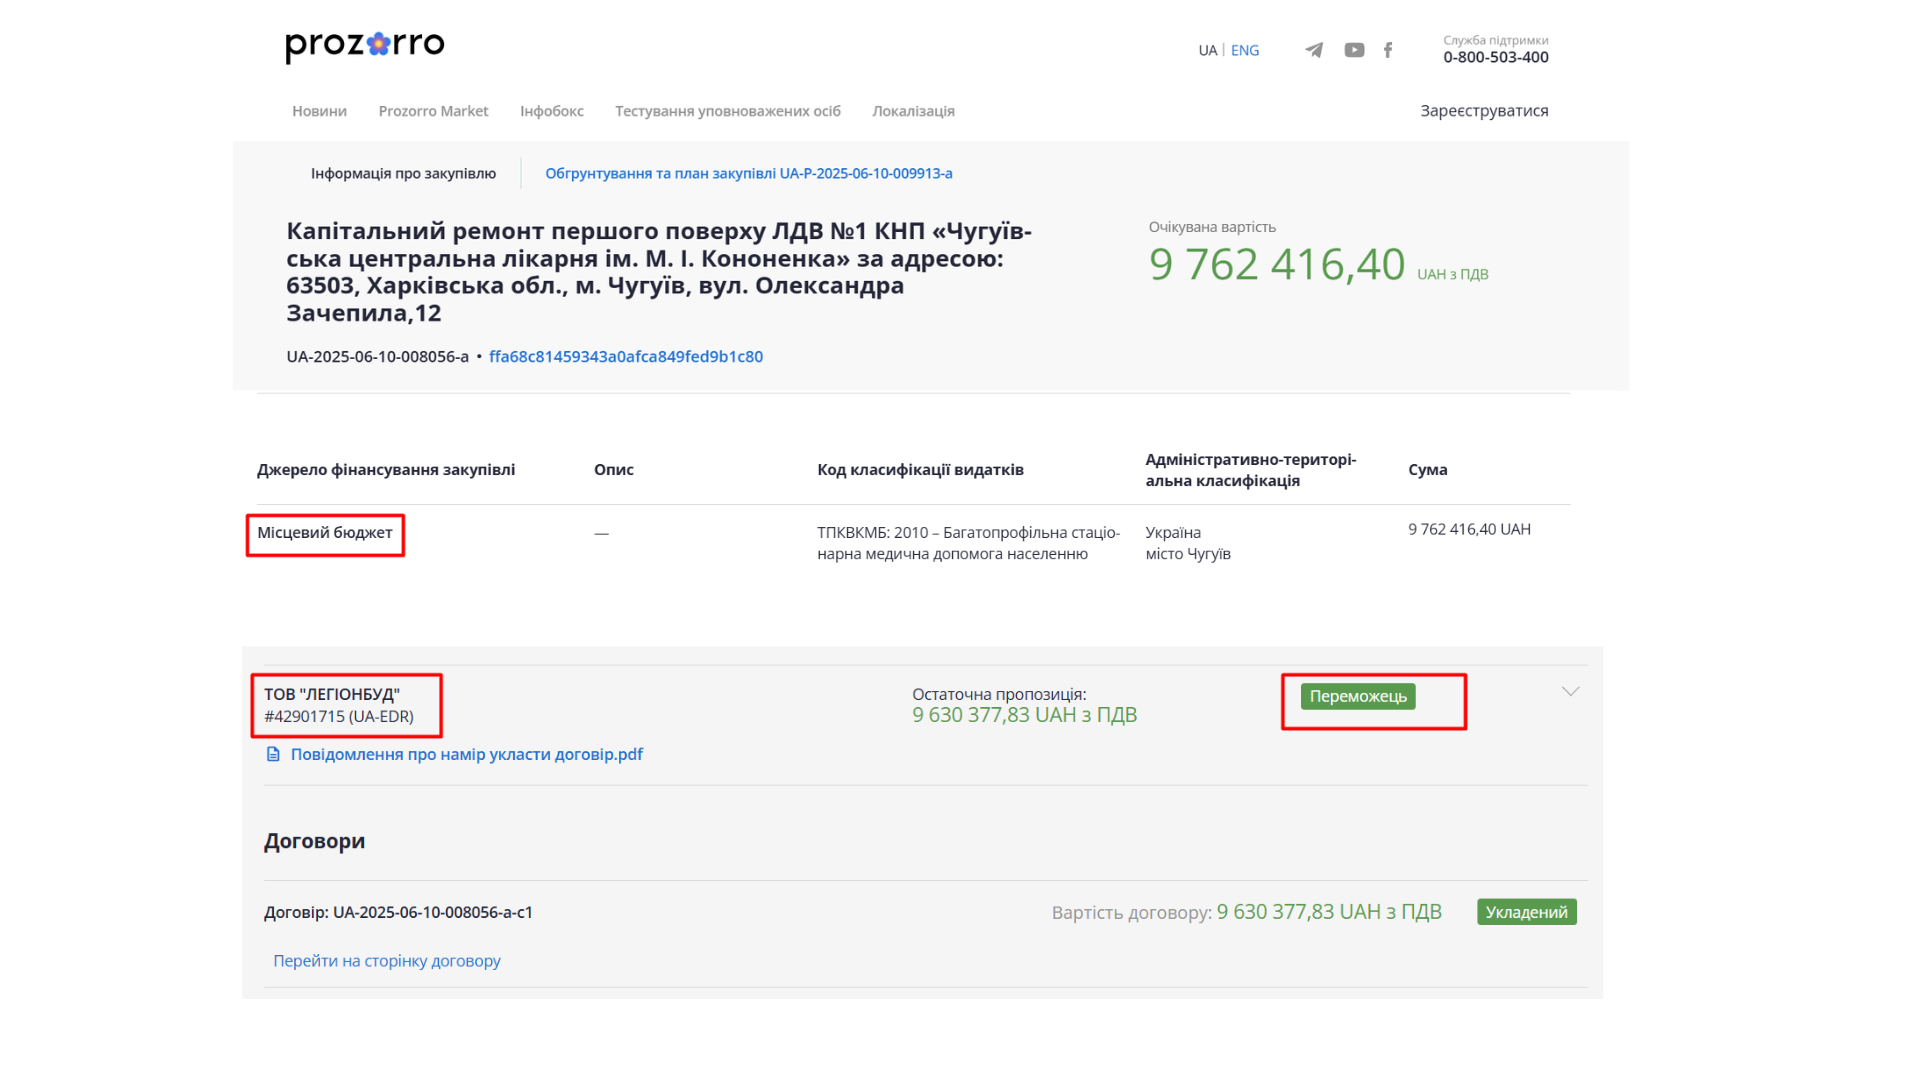Open Prozorro Market menu item

coord(433,111)
